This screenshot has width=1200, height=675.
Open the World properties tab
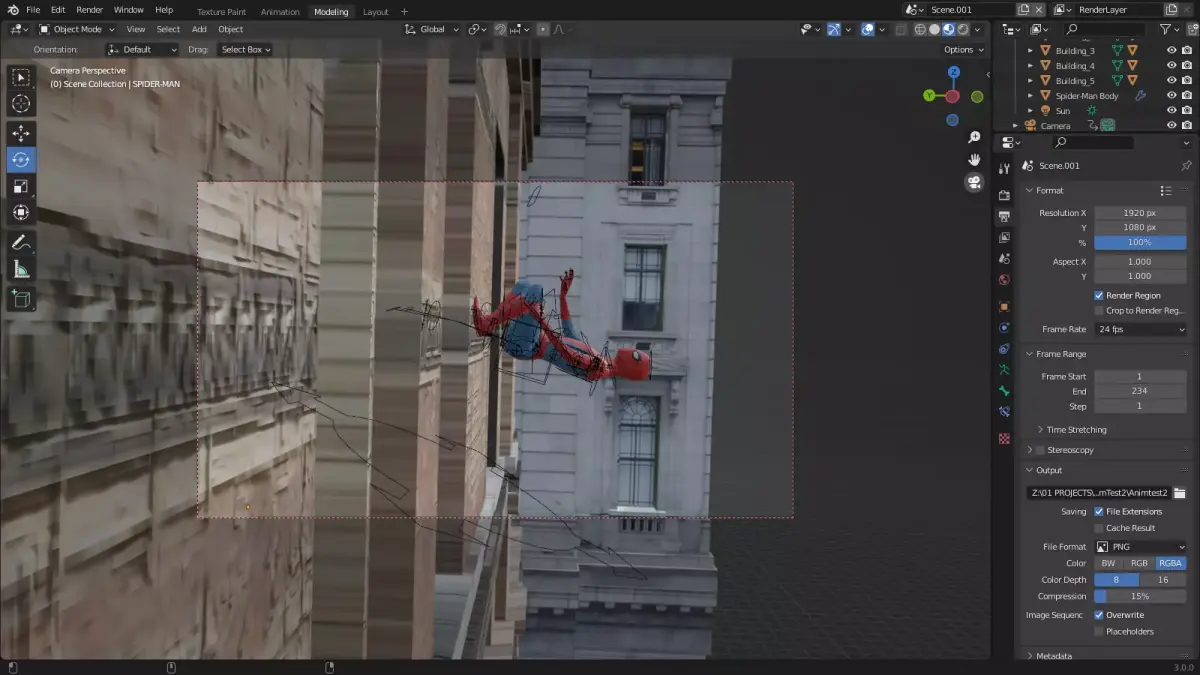pyautogui.click(x=1004, y=280)
